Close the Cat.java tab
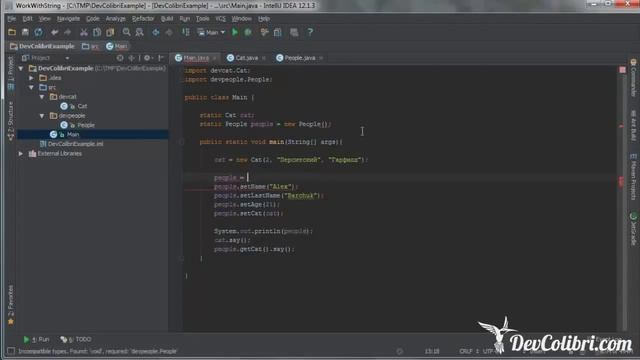This screenshot has width=640, height=360. (264, 58)
